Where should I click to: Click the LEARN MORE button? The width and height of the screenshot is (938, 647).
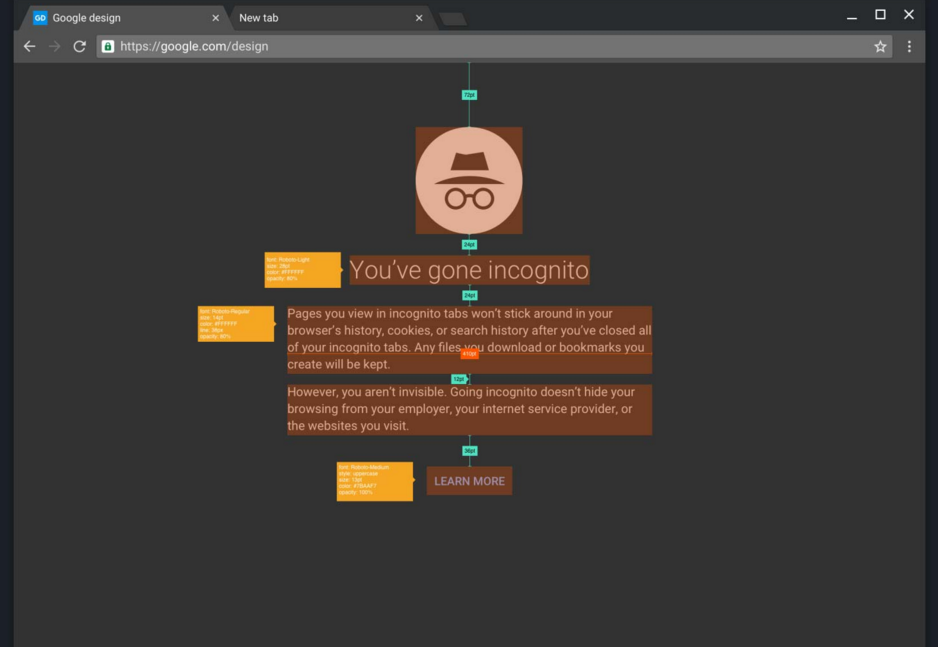click(x=469, y=481)
